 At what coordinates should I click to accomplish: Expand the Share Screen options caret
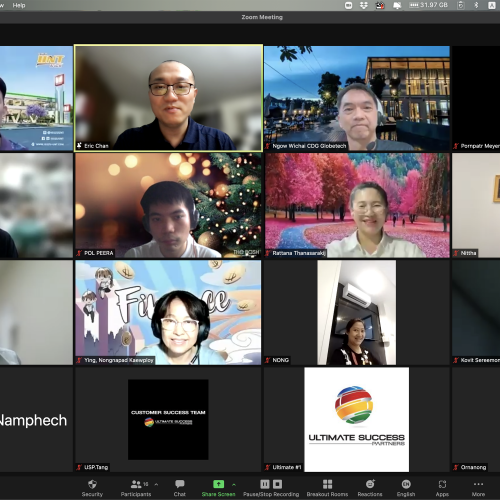(x=234, y=484)
